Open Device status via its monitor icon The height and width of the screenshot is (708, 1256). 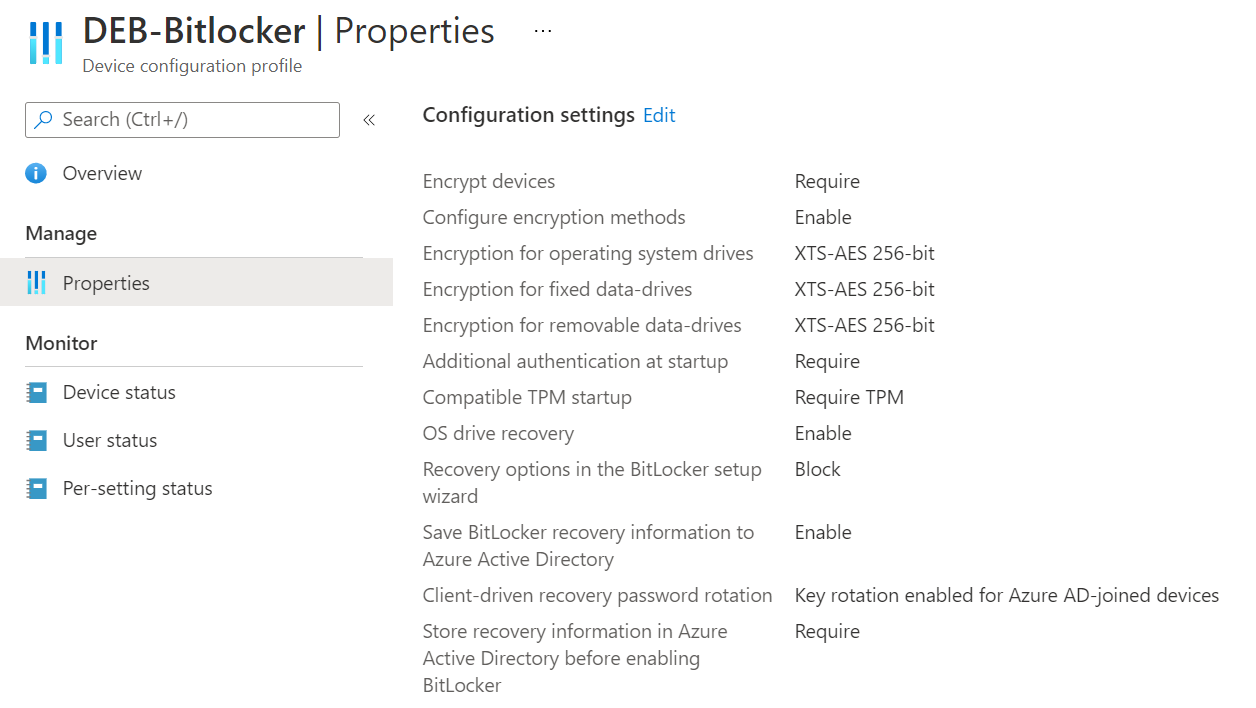point(37,392)
